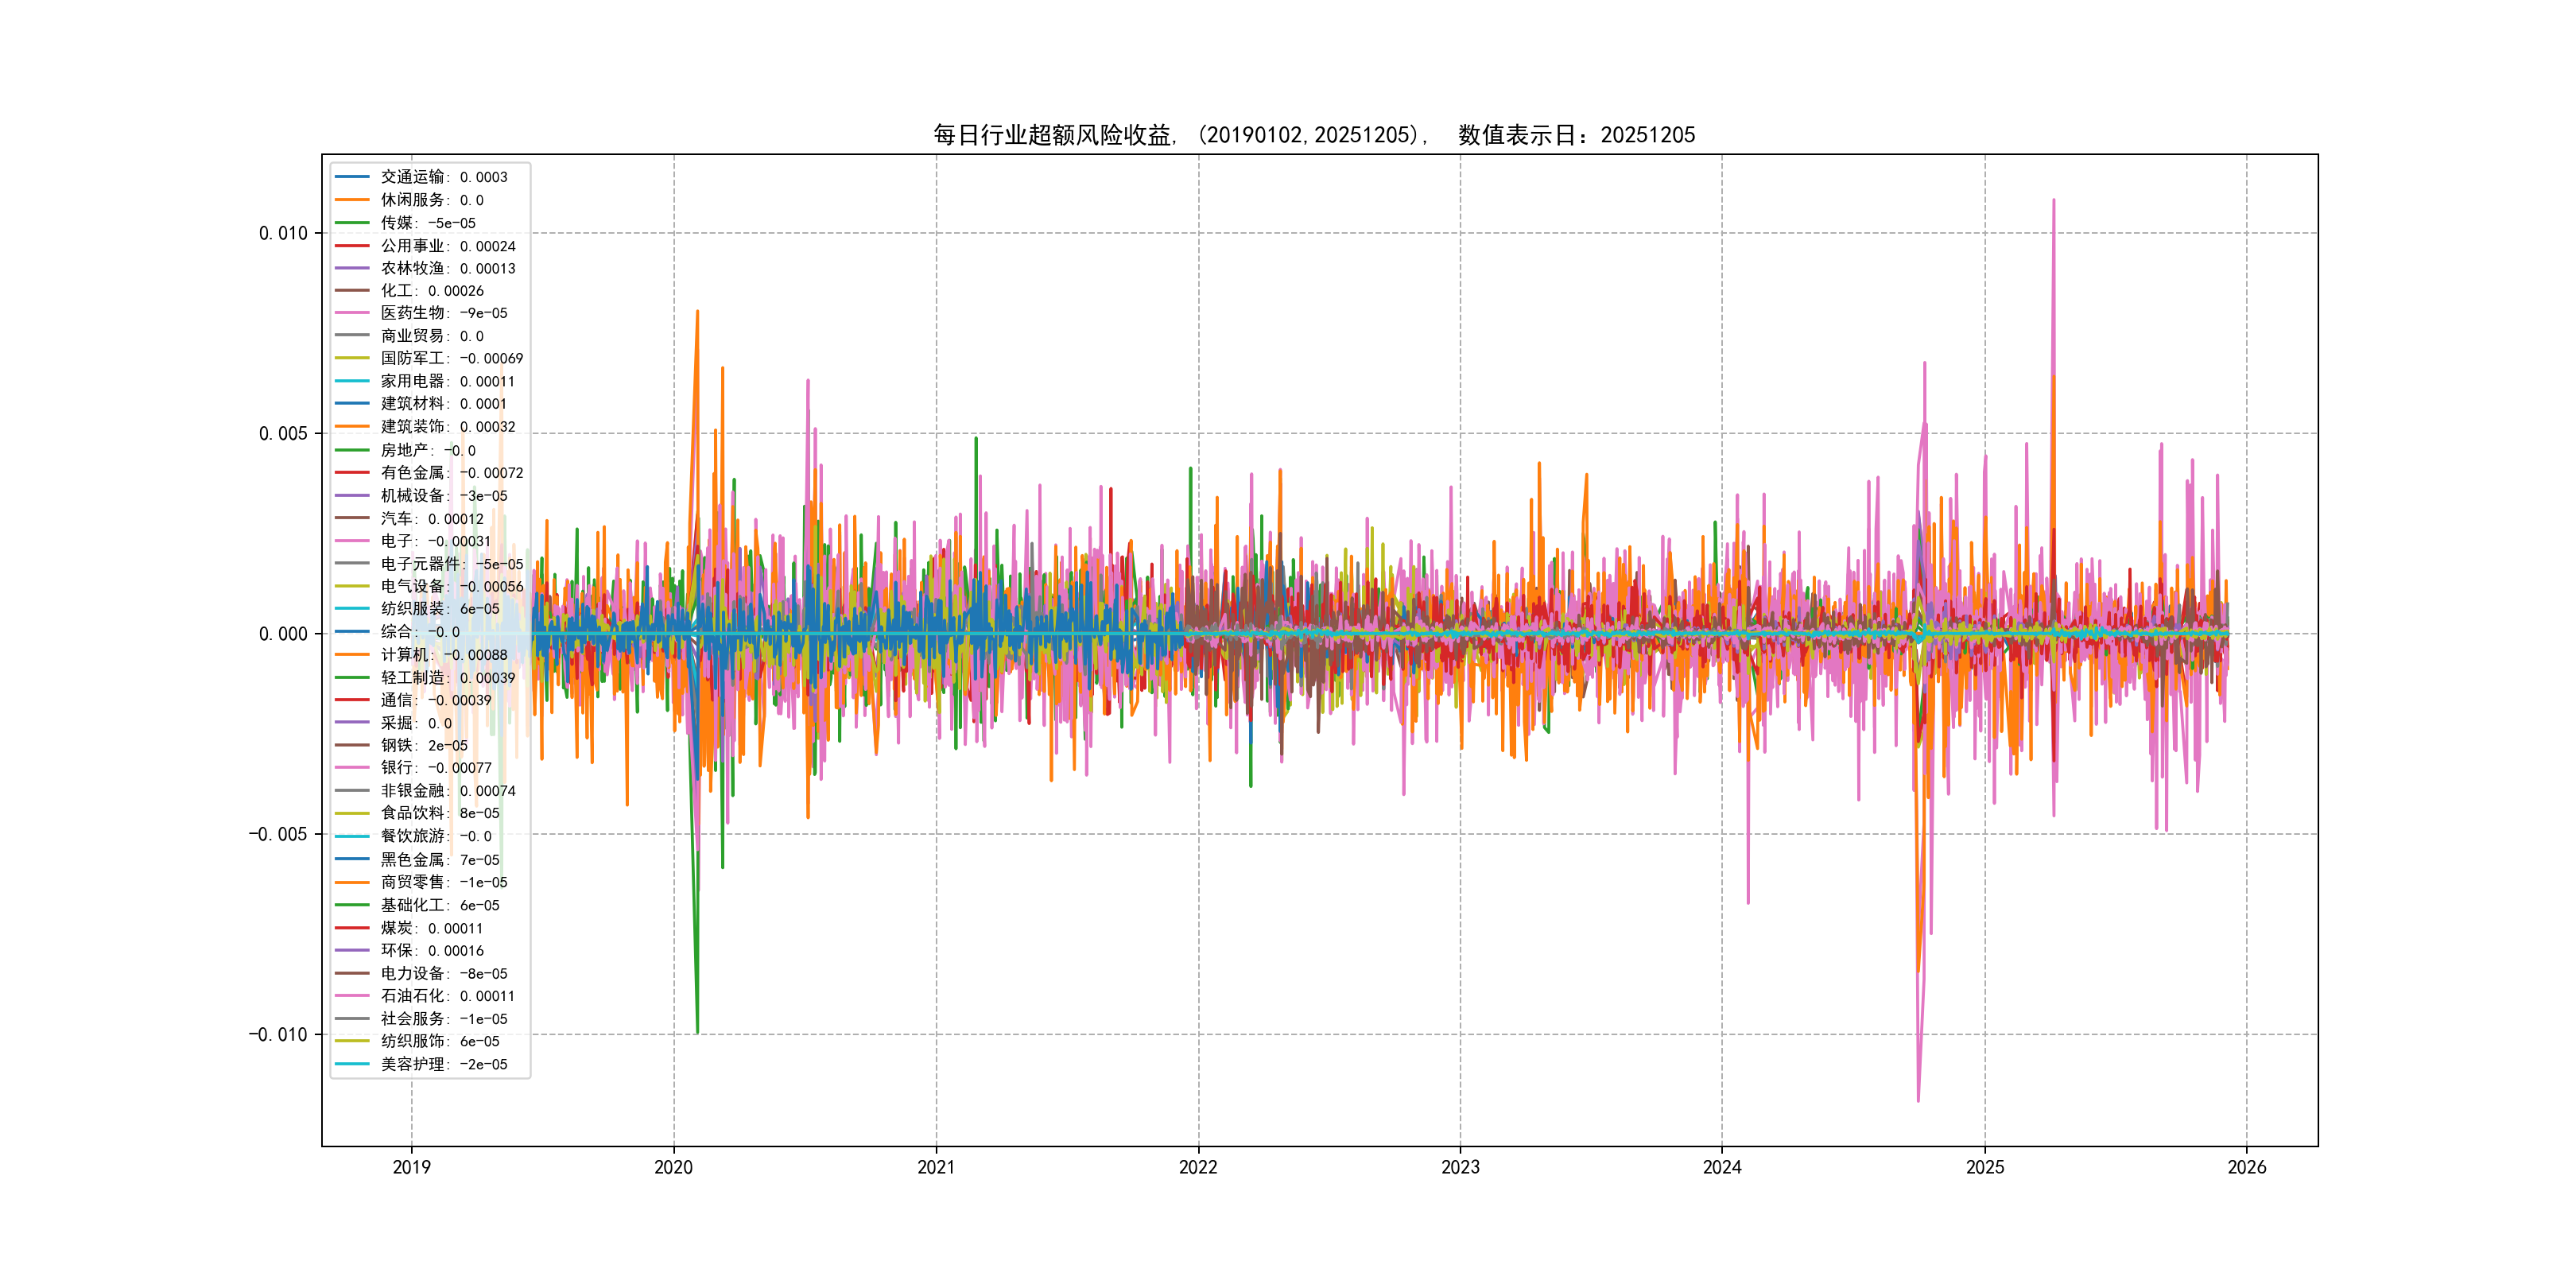2576x1288 pixels.
Task: Click the tallest pink spike peak in 2025
Action: (2053, 201)
